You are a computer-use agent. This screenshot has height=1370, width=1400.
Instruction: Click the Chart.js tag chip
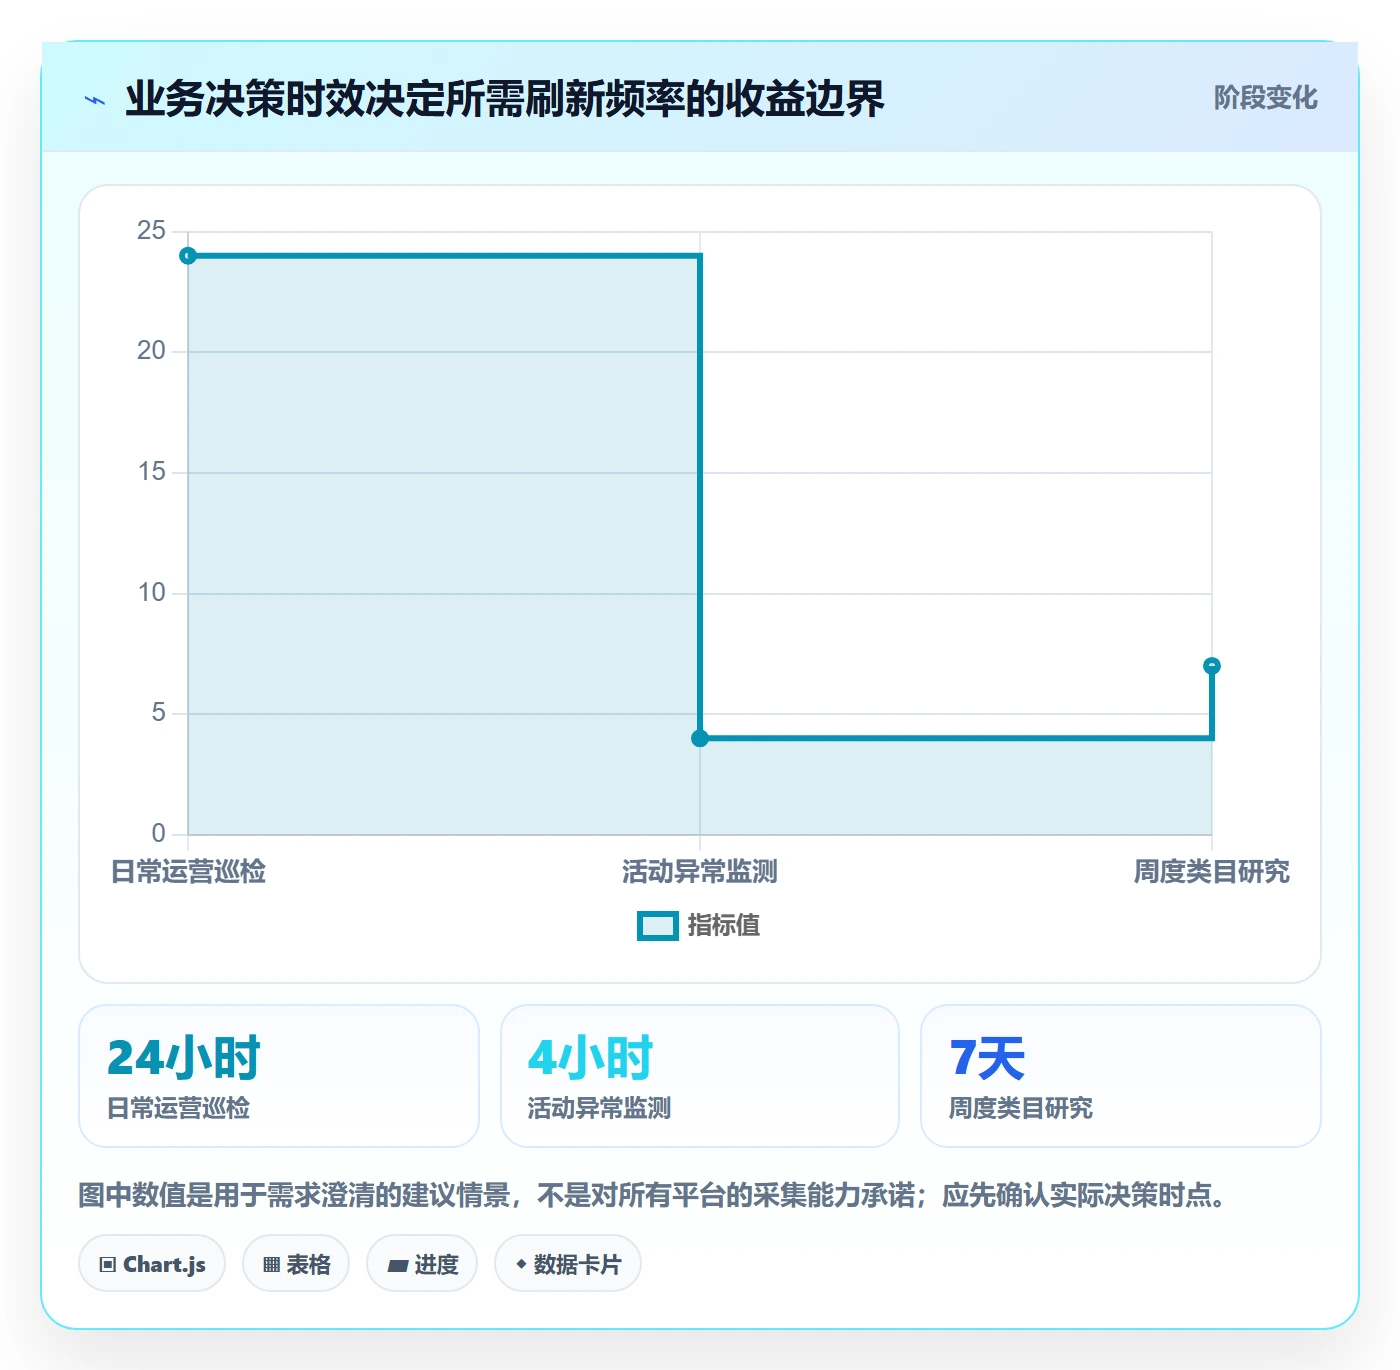pos(152,1264)
